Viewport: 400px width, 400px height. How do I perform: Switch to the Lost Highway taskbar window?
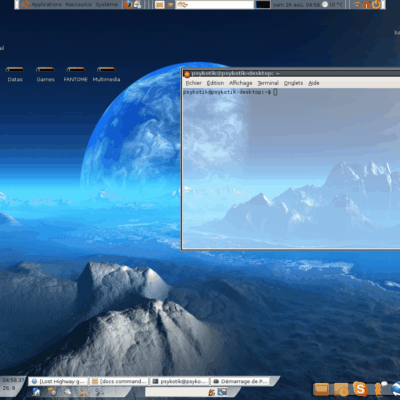click(58, 381)
